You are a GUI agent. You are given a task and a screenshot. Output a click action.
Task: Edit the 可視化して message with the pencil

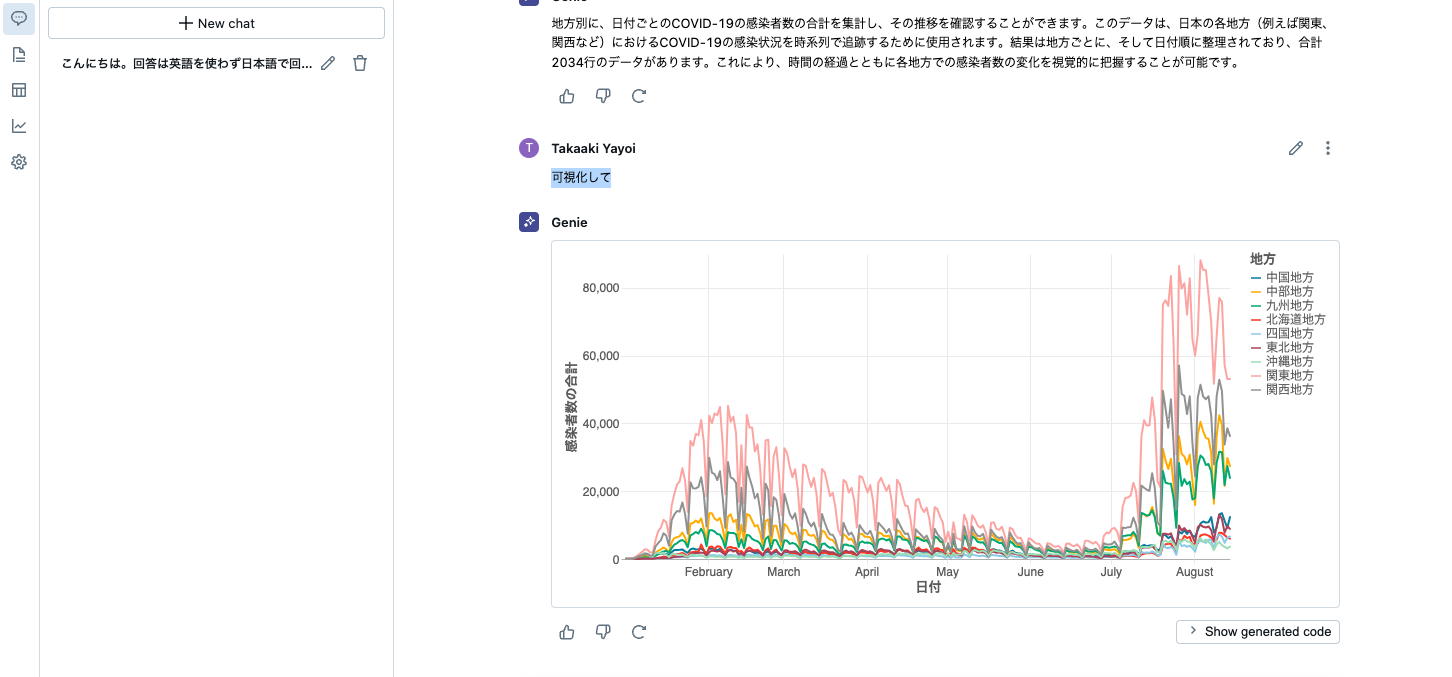point(1296,147)
